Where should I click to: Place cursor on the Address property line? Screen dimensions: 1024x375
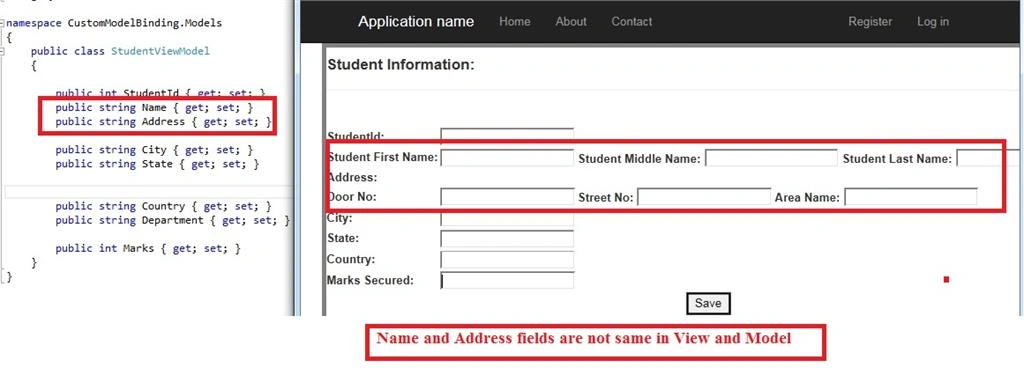(163, 122)
